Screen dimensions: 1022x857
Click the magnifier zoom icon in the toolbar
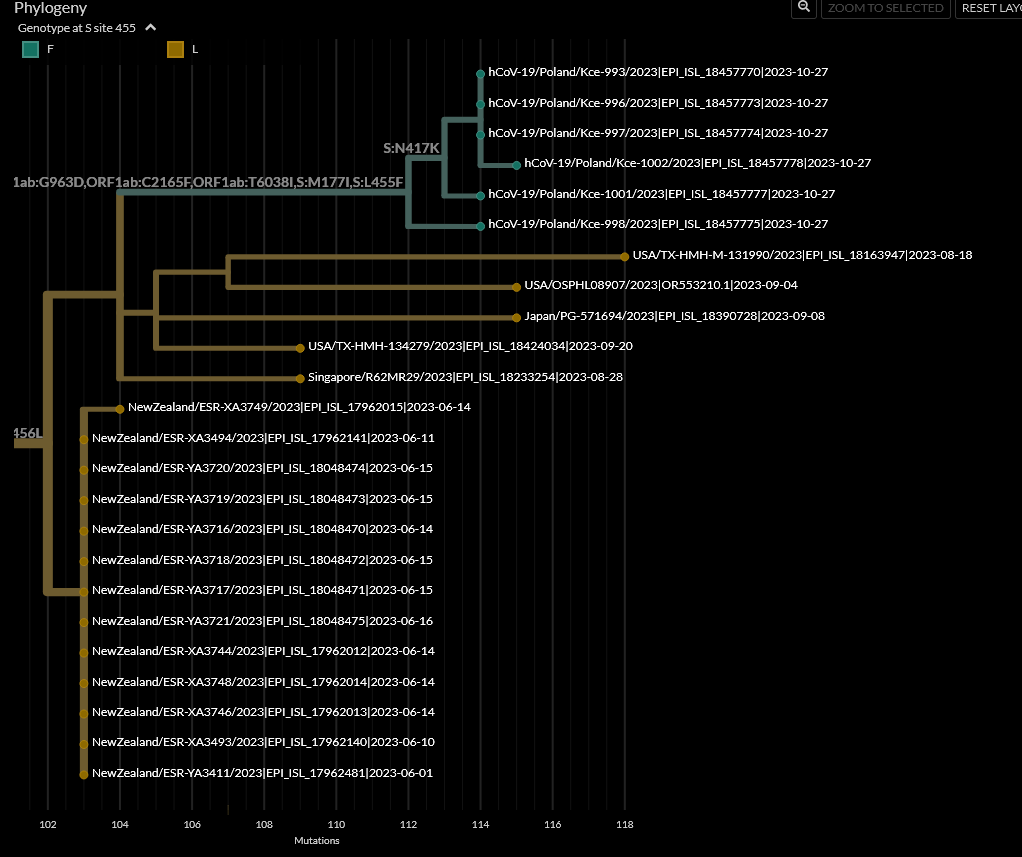point(803,8)
